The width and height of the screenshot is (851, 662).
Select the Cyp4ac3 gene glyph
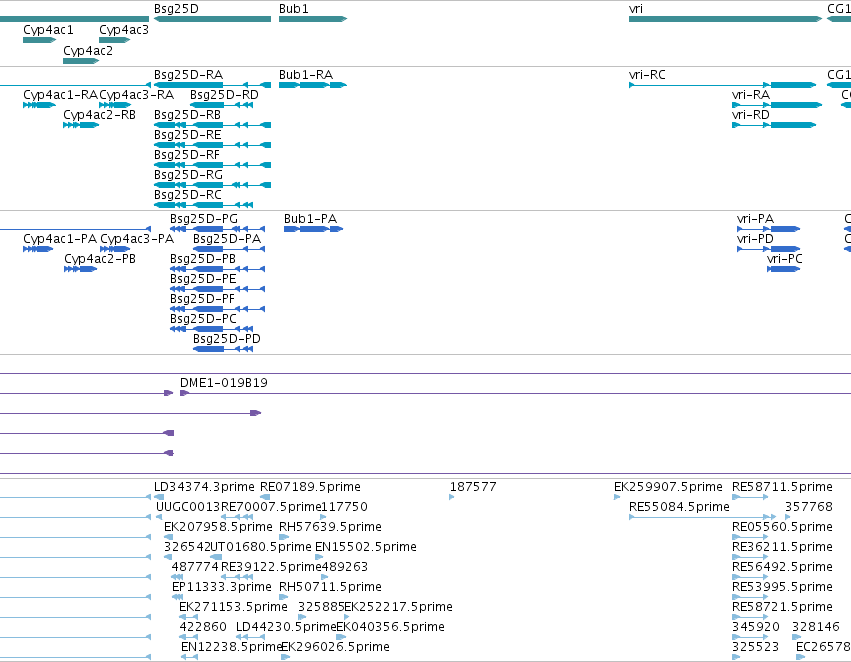pyautogui.click(x=115, y=40)
